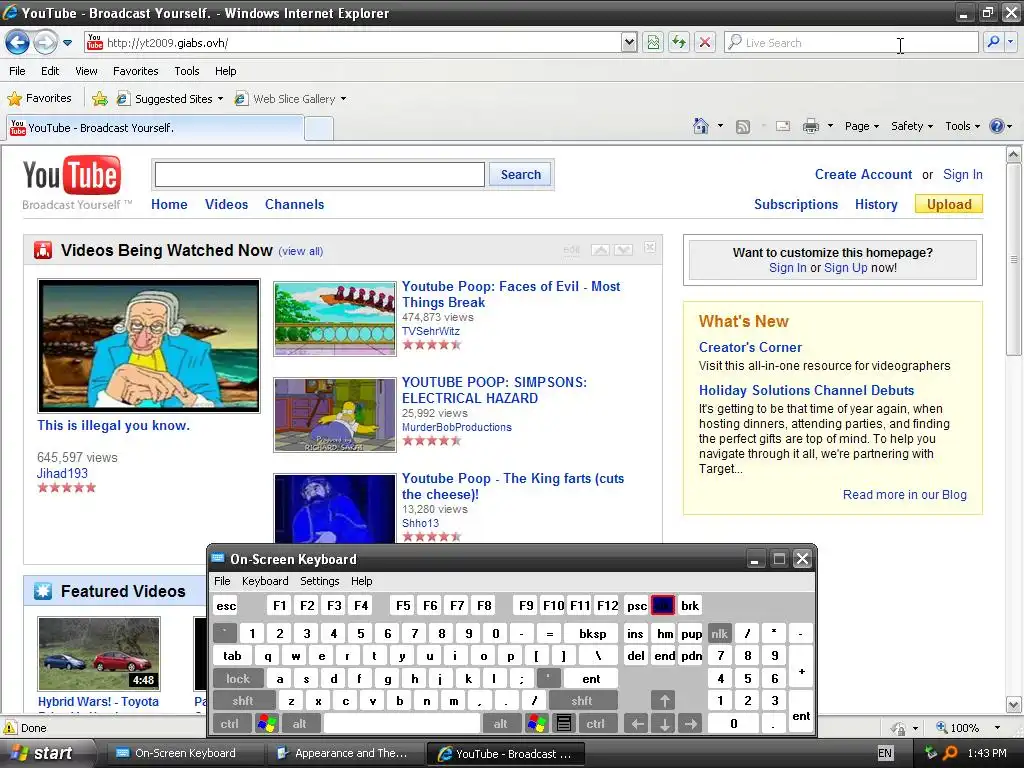1024x768 pixels.
Task: Toggle the nlk (Num Lock) key on On-Screen Keyboard
Action: pos(720,633)
